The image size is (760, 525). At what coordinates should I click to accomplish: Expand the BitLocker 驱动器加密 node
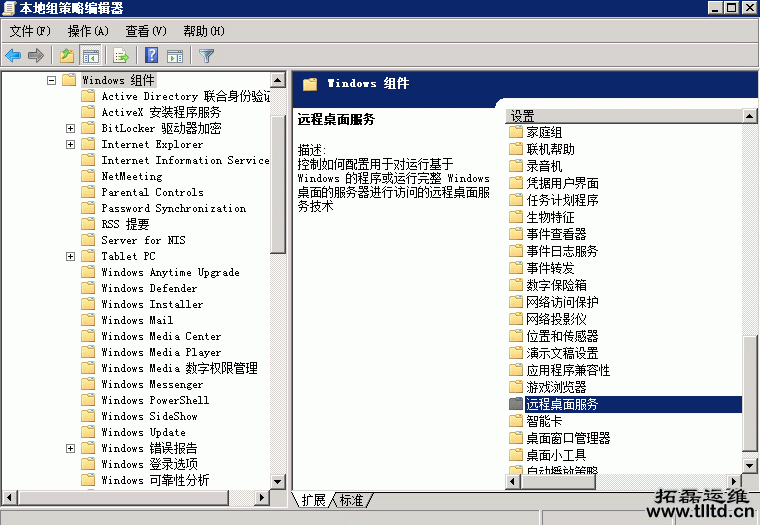pyautogui.click(x=70, y=128)
